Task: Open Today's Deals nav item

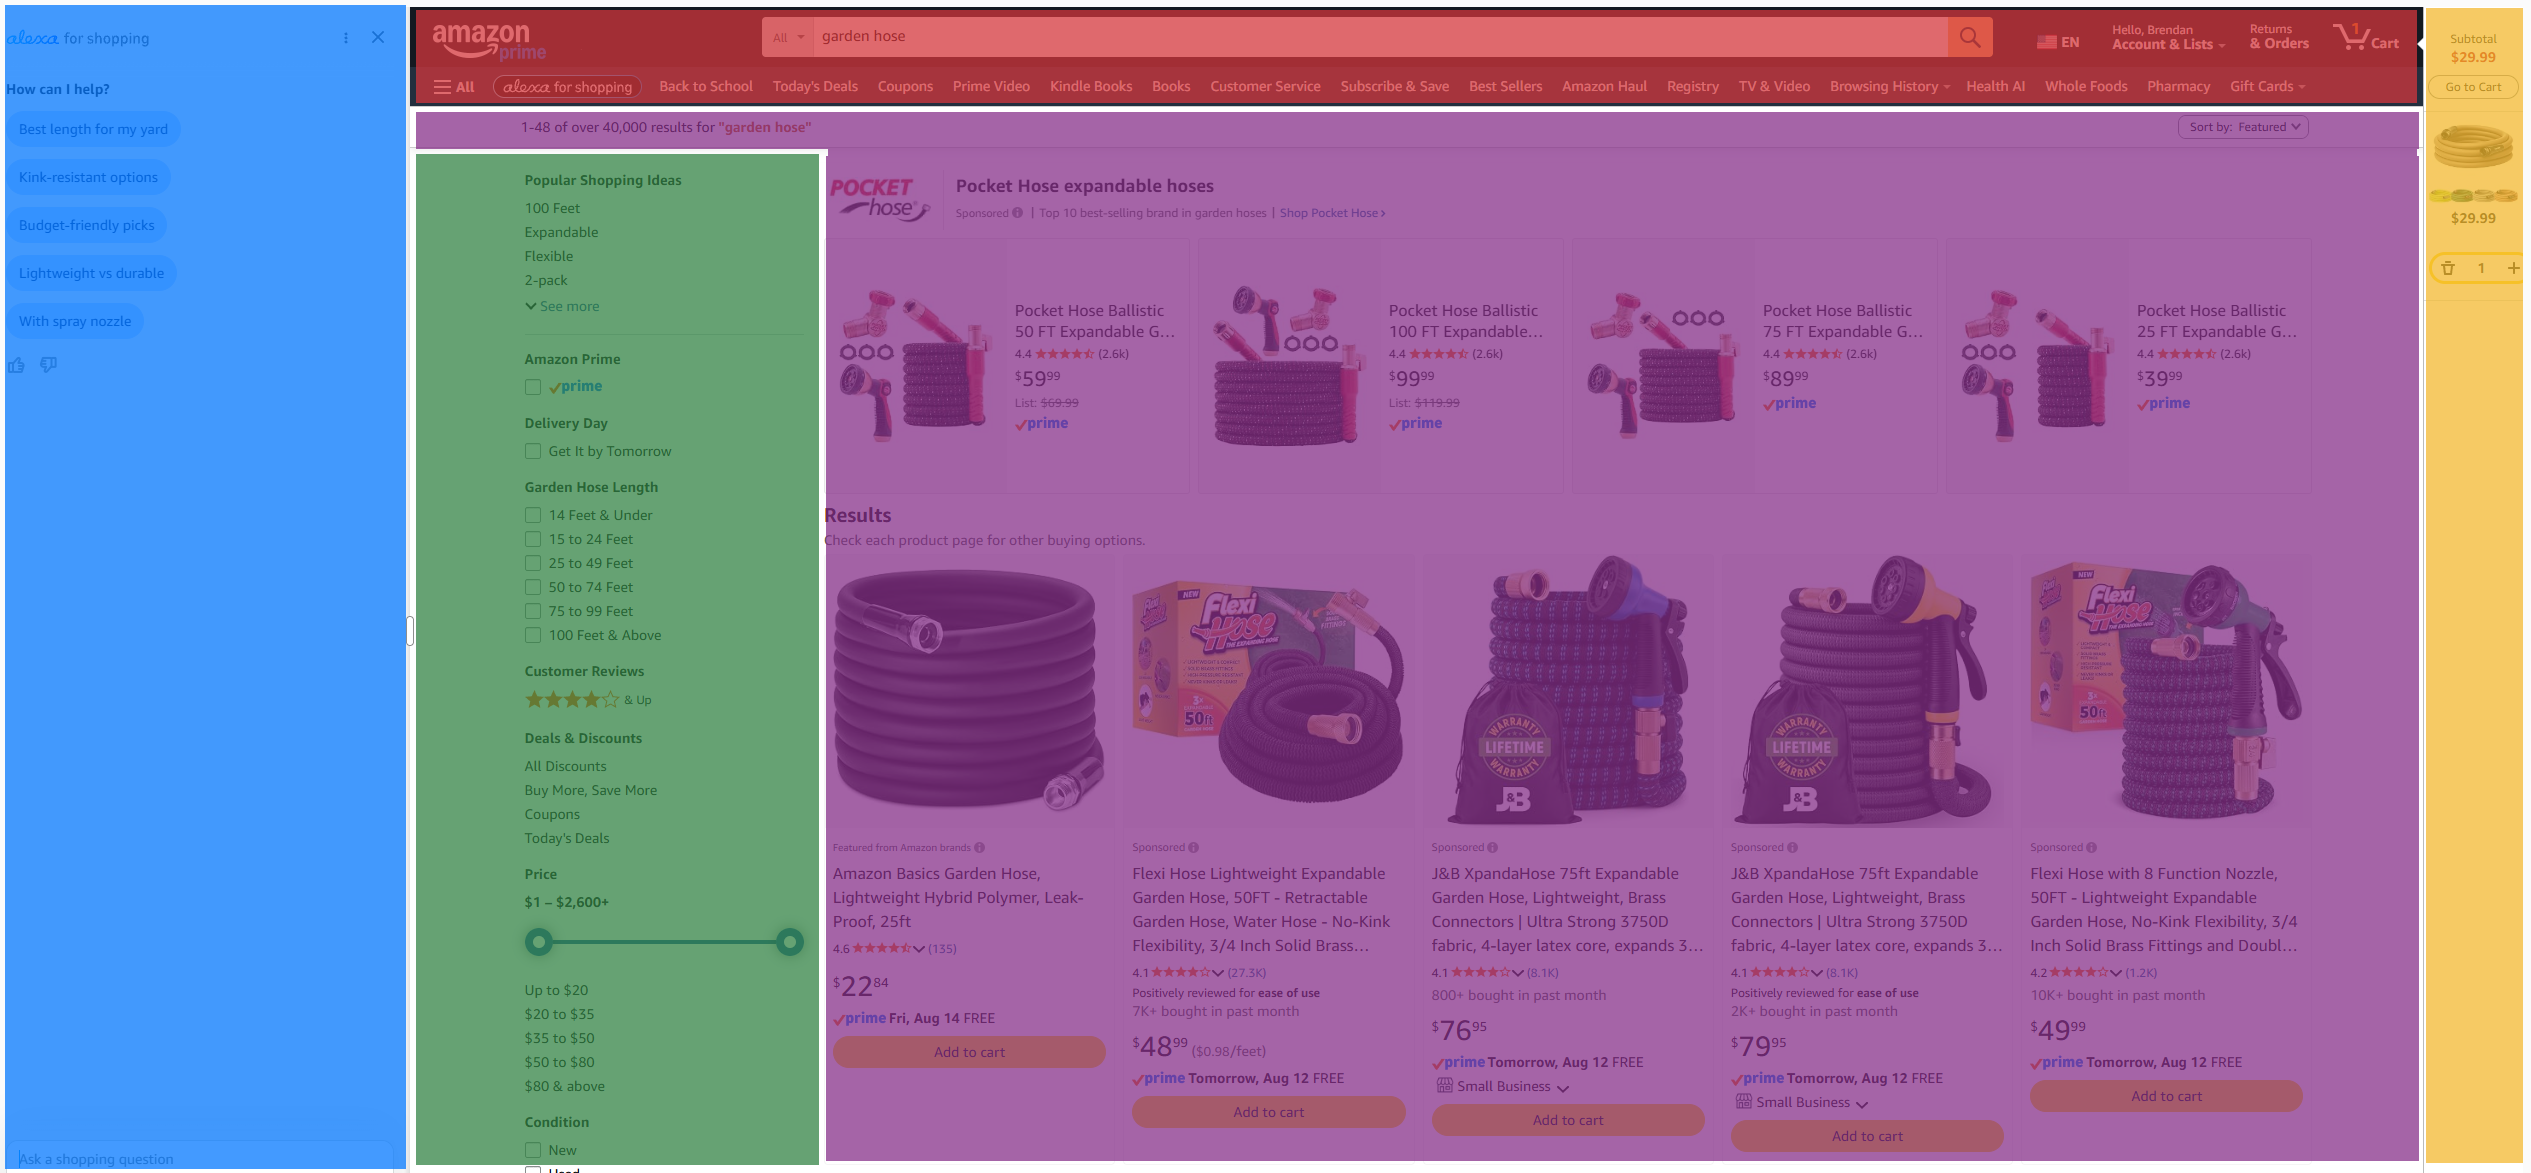Action: coord(815,87)
